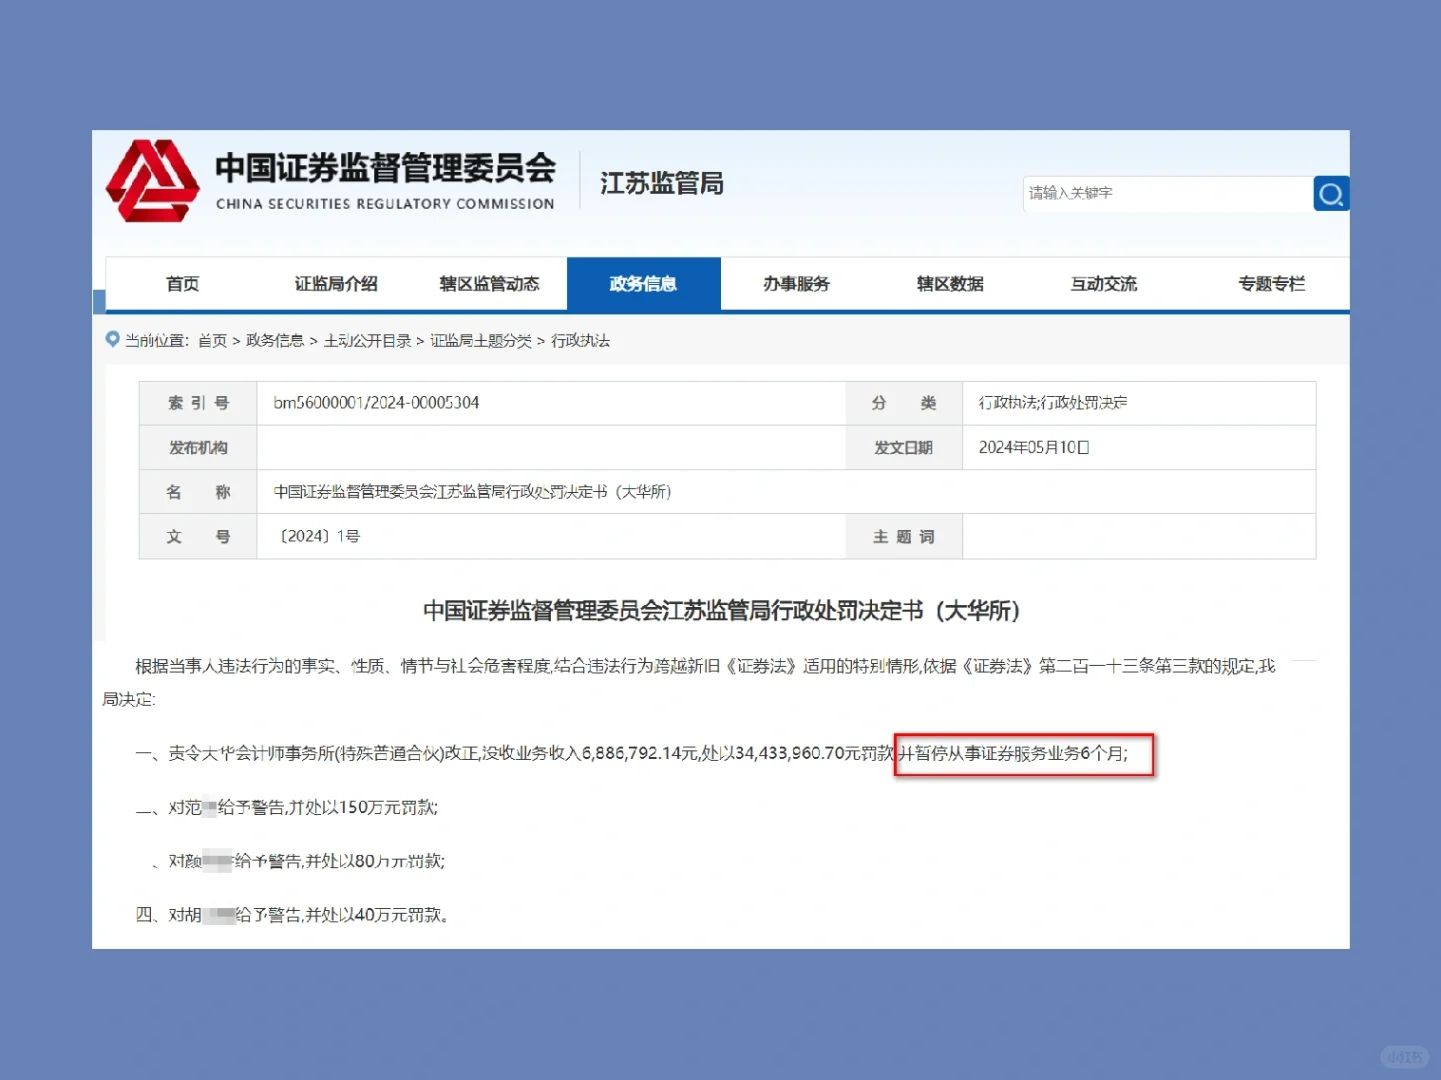Image resolution: width=1441 pixels, height=1080 pixels.
Task: Click the CHINA SECURITIES REGULATORY COMMISSION subtitle
Action: 385,204
